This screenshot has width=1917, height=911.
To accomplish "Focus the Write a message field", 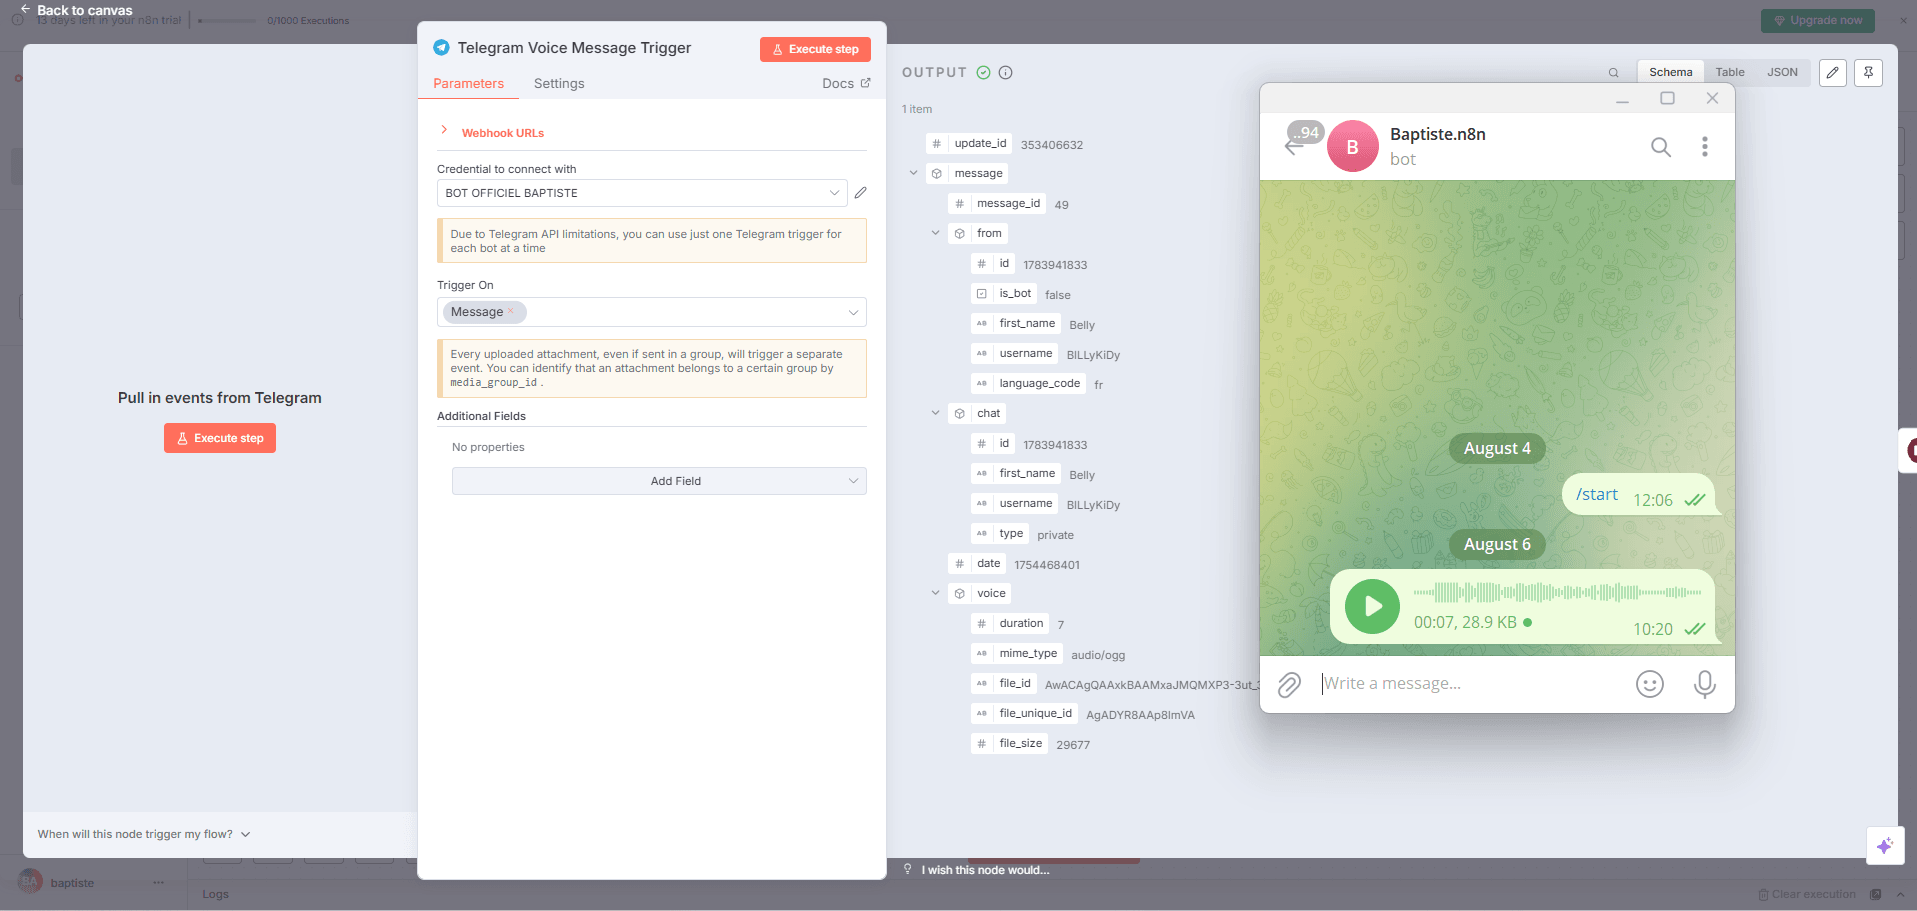I will point(1470,684).
